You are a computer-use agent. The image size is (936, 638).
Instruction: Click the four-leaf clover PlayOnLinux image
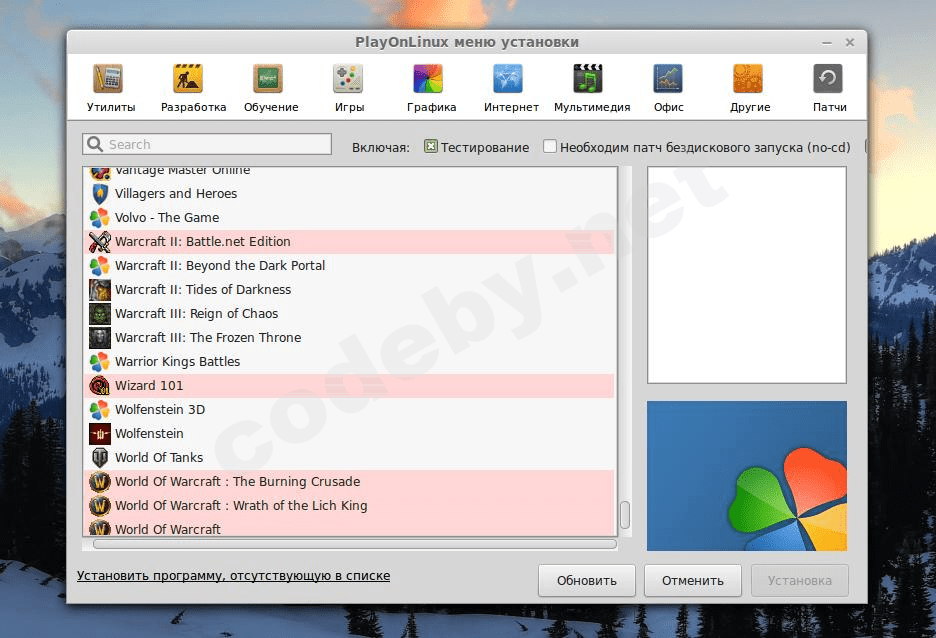pos(747,476)
